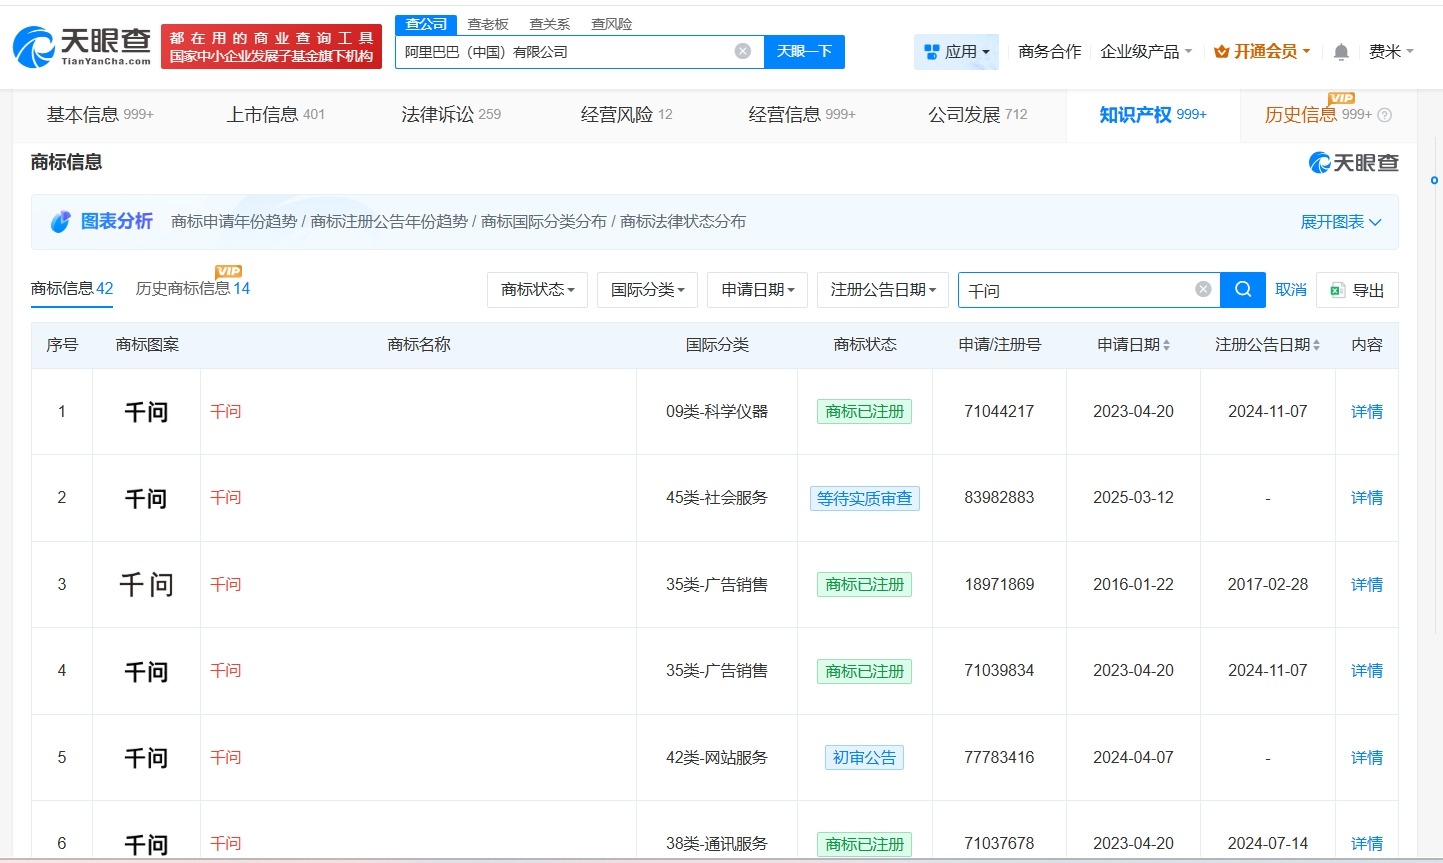Clear the 千问 keyword using the X icon
This screenshot has width=1443, height=863.
[1201, 289]
